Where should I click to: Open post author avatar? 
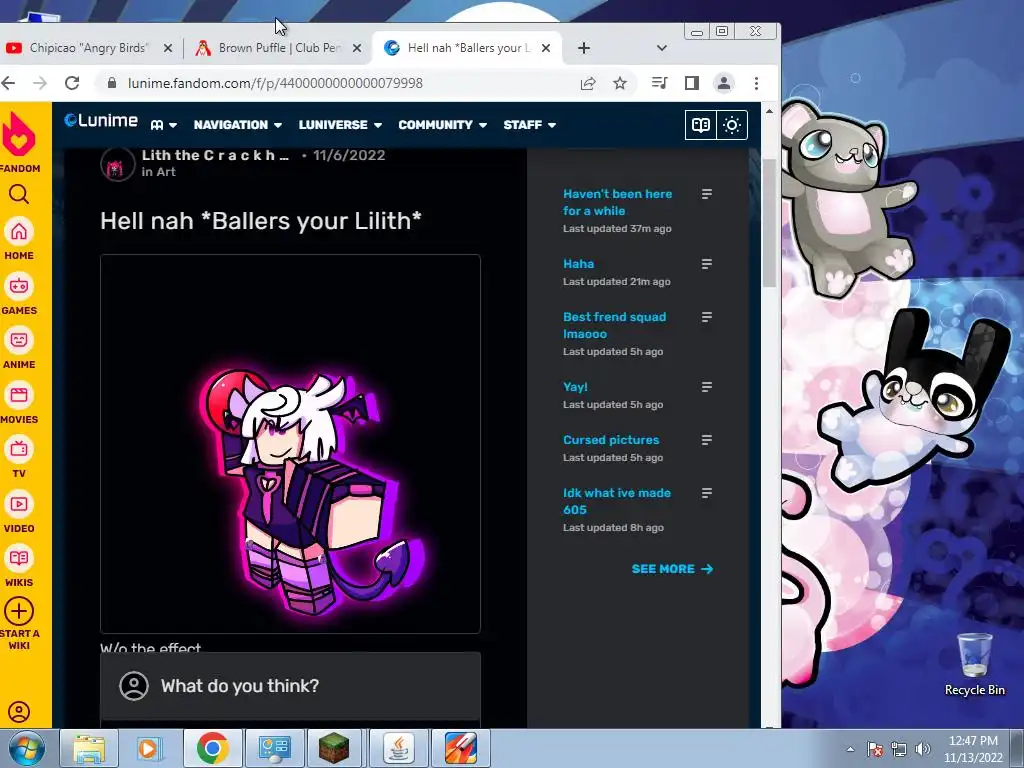(118, 164)
